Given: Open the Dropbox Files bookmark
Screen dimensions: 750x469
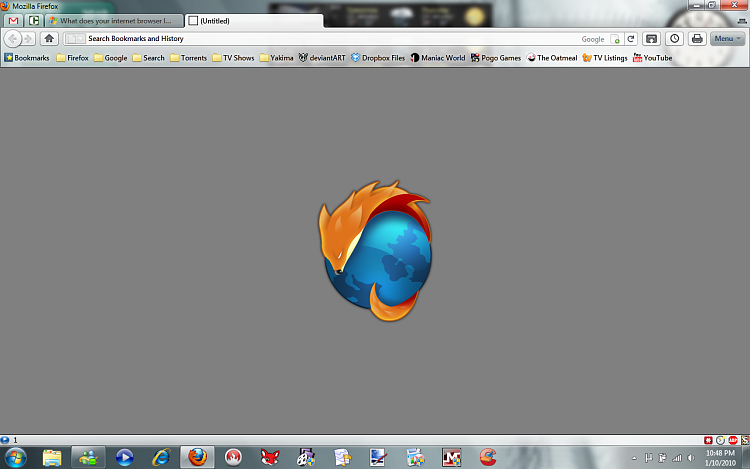Looking at the screenshot, I should click(378, 58).
